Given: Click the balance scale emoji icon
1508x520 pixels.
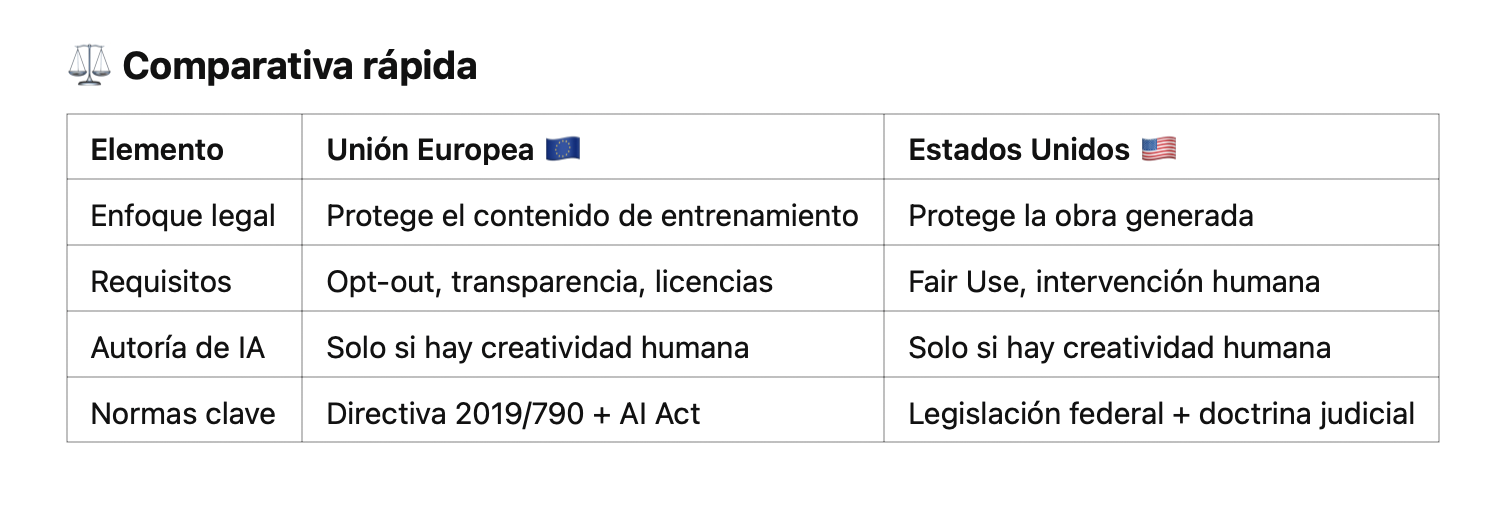Looking at the screenshot, I should click(x=90, y=66).
